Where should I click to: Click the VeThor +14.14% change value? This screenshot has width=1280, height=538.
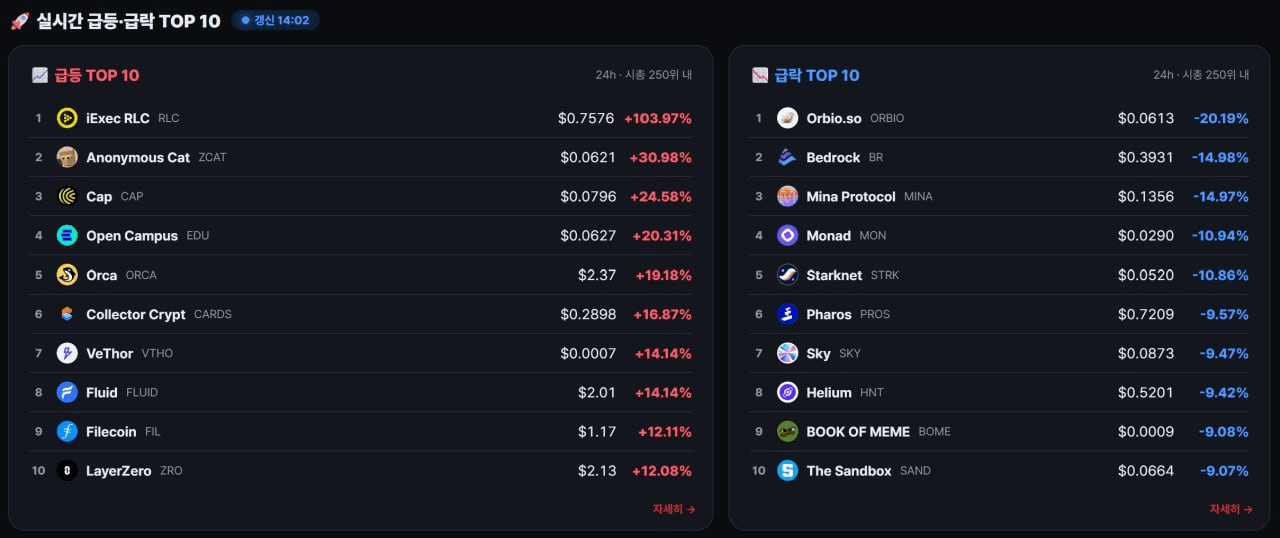point(663,354)
